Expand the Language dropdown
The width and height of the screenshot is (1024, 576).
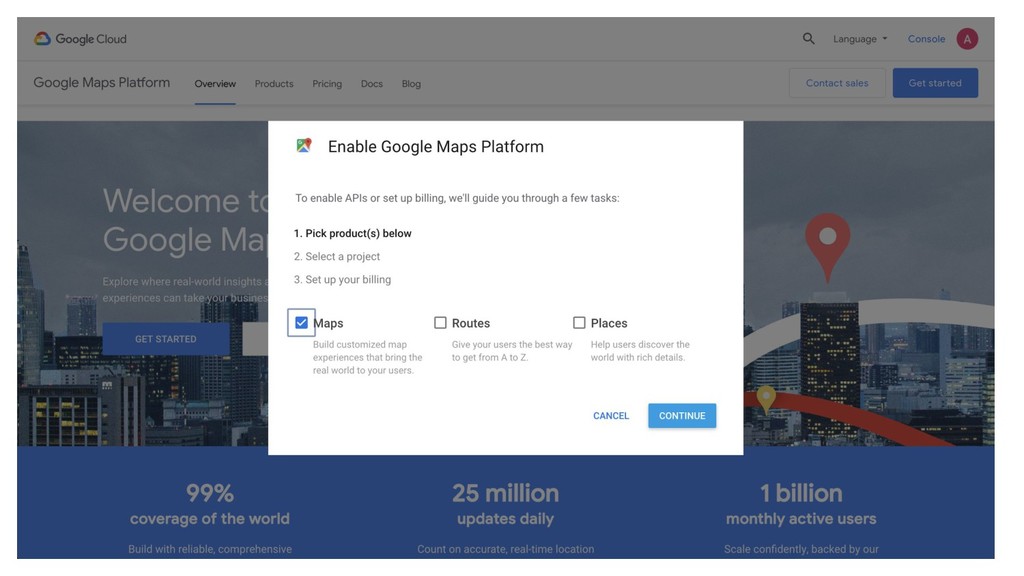click(860, 39)
